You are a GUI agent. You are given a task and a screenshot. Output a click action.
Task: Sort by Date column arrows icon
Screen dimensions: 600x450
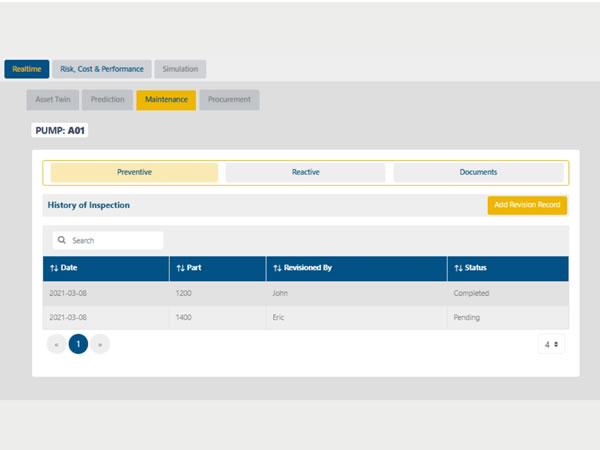click(54, 268)
